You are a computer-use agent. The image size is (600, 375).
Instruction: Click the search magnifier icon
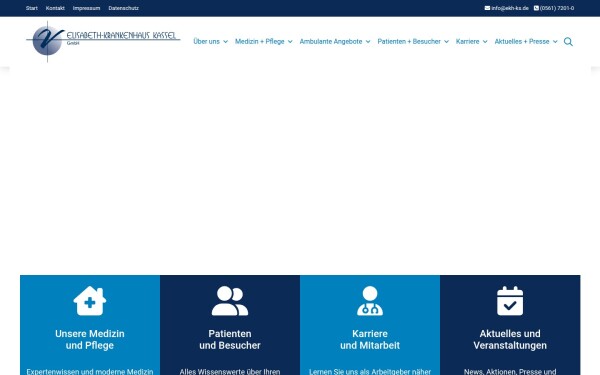coord(568,42)
